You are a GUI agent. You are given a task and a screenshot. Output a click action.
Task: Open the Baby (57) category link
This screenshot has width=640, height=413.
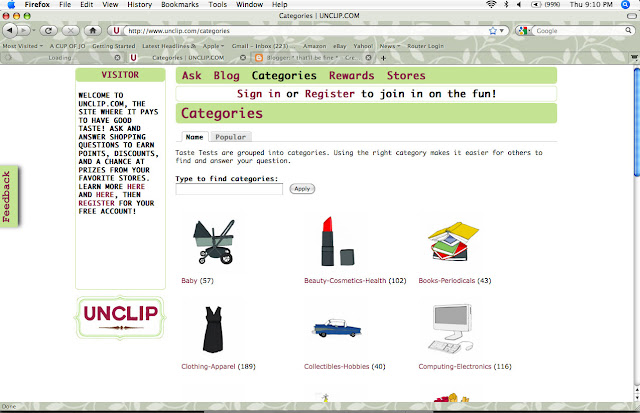[x=197, y=281]
